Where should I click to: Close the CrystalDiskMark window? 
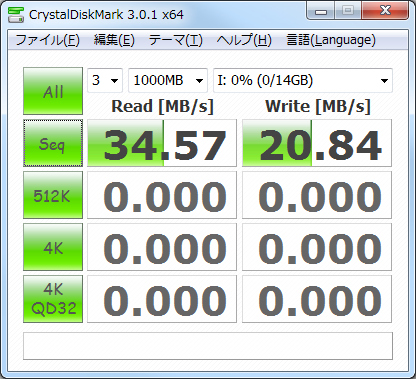pyautogui.click(x=385, y=11)
